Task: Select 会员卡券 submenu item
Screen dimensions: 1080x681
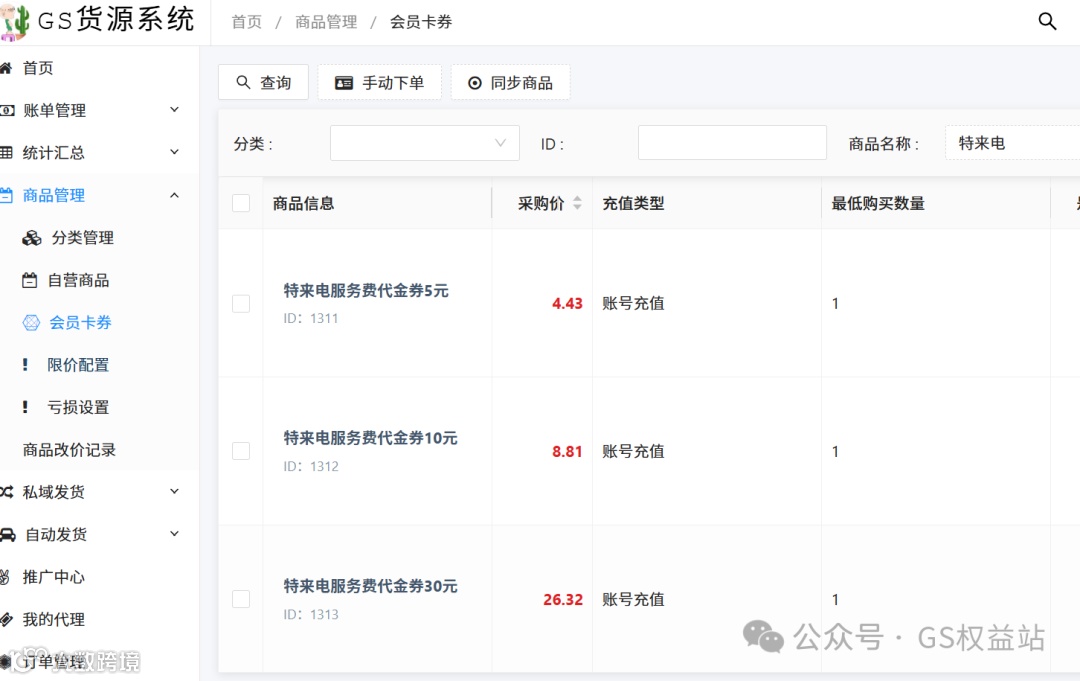Action: pos(81,322)
